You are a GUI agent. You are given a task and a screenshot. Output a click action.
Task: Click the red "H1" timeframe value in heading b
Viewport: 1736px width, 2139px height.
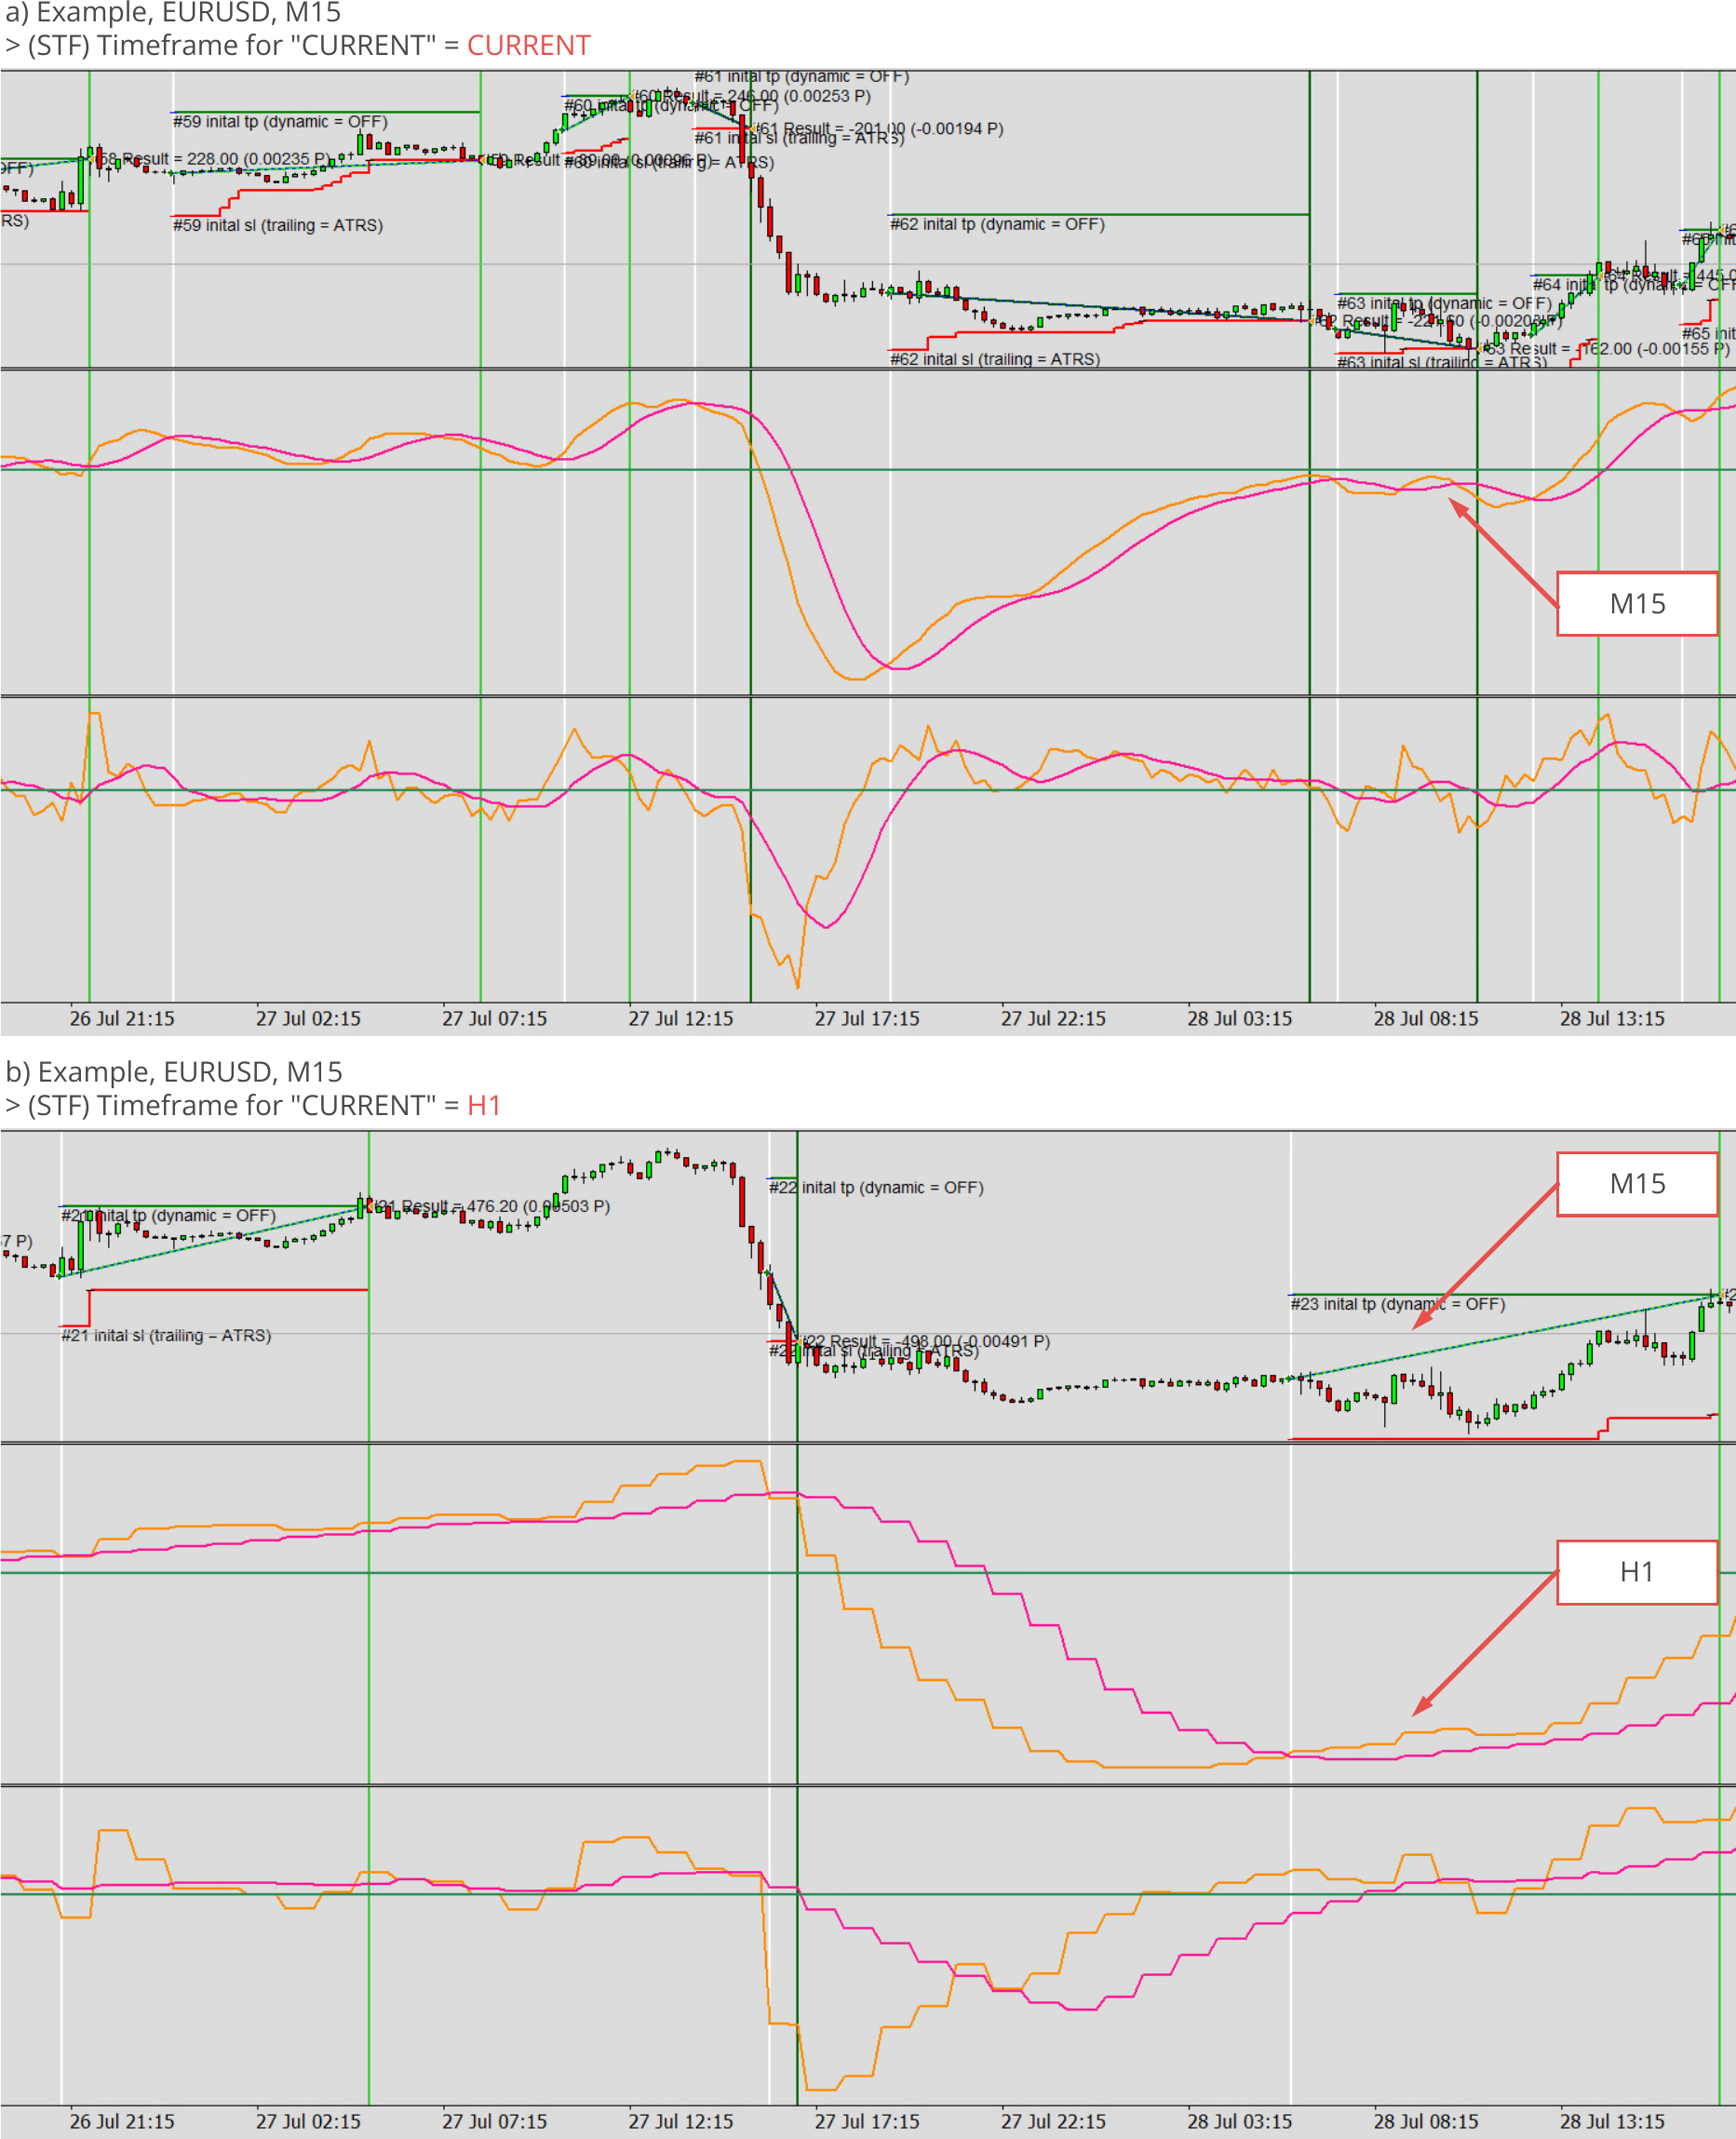[x=484, y=1106]
